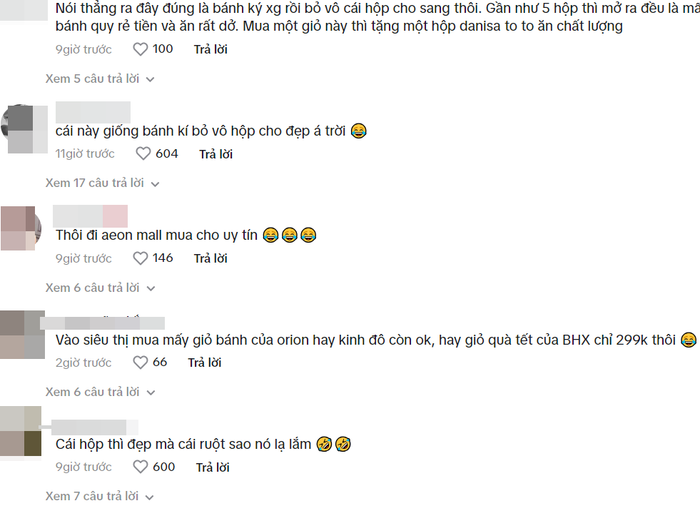Reply to the danisa comment with 100 likes
Screen dimensions: 700x506
point(210,49)
